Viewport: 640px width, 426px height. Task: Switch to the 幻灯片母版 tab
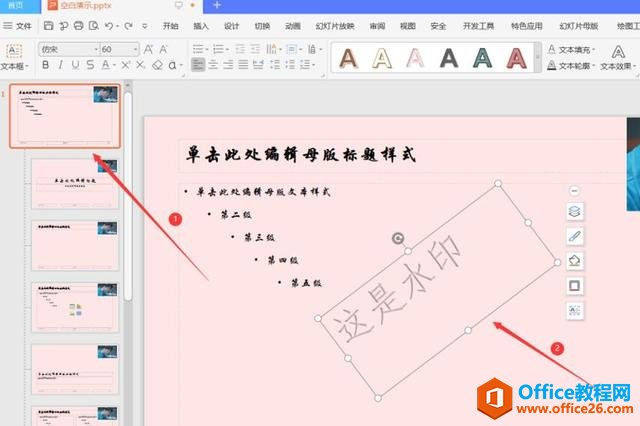[579, 26]
